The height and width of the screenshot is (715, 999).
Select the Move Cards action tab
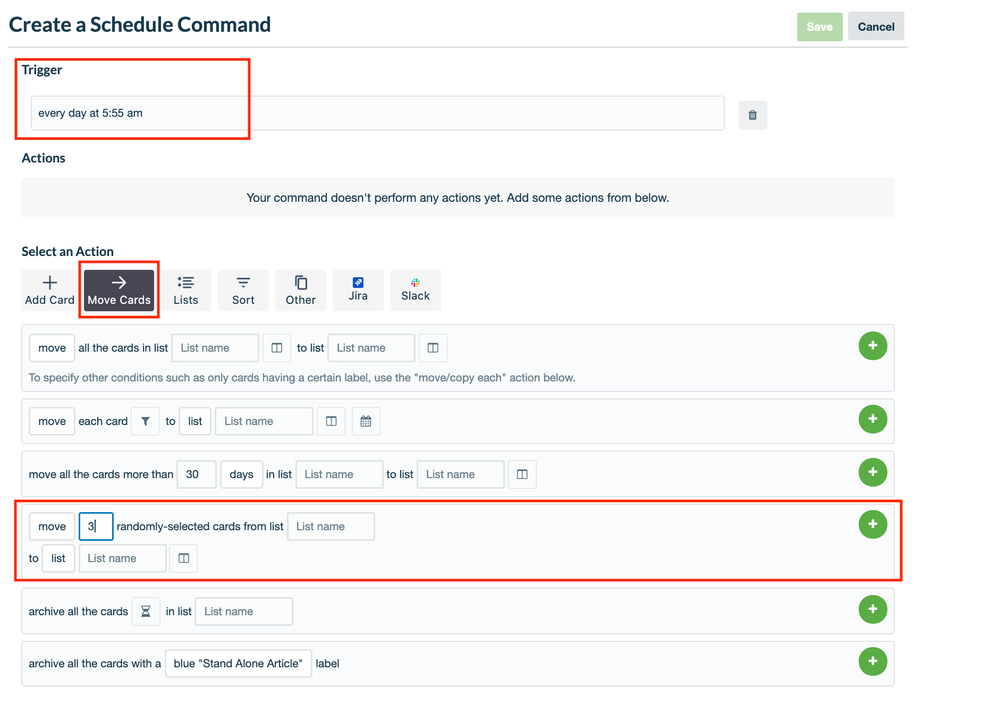tap(119, 291)
